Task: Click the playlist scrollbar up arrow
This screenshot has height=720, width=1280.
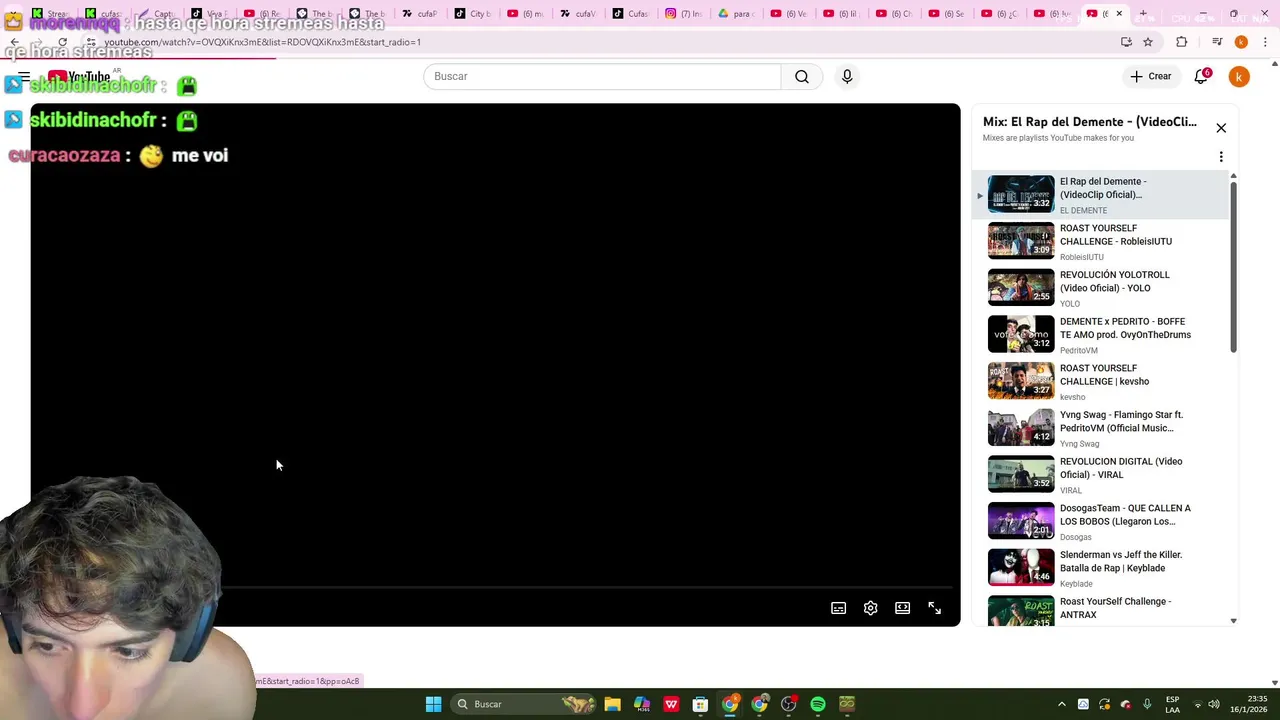Action: (1233, 176)
